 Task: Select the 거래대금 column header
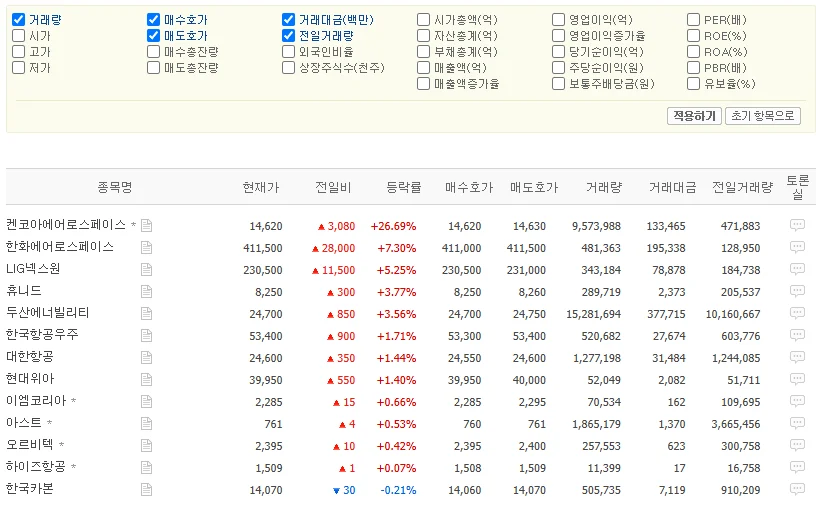[x=672, y=187]
